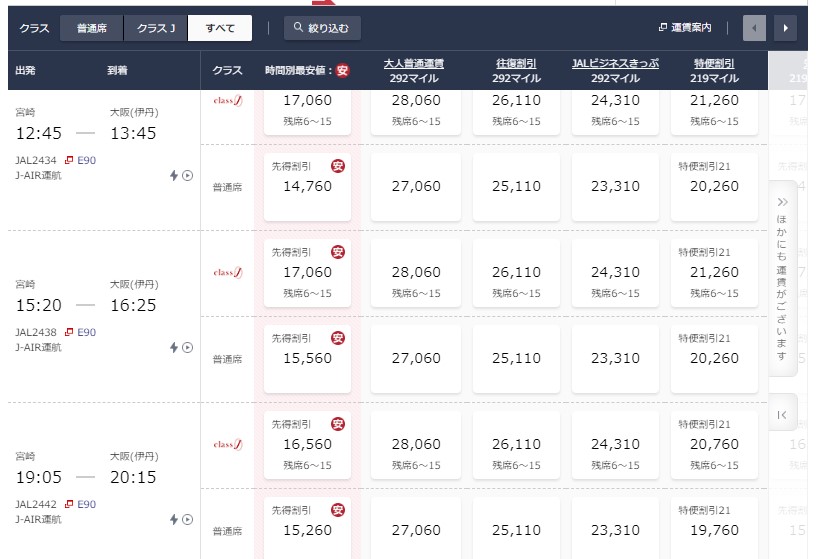Click the Class J logo in 19:05 flight row
The image size is (821, 559).
click(228, 444)
